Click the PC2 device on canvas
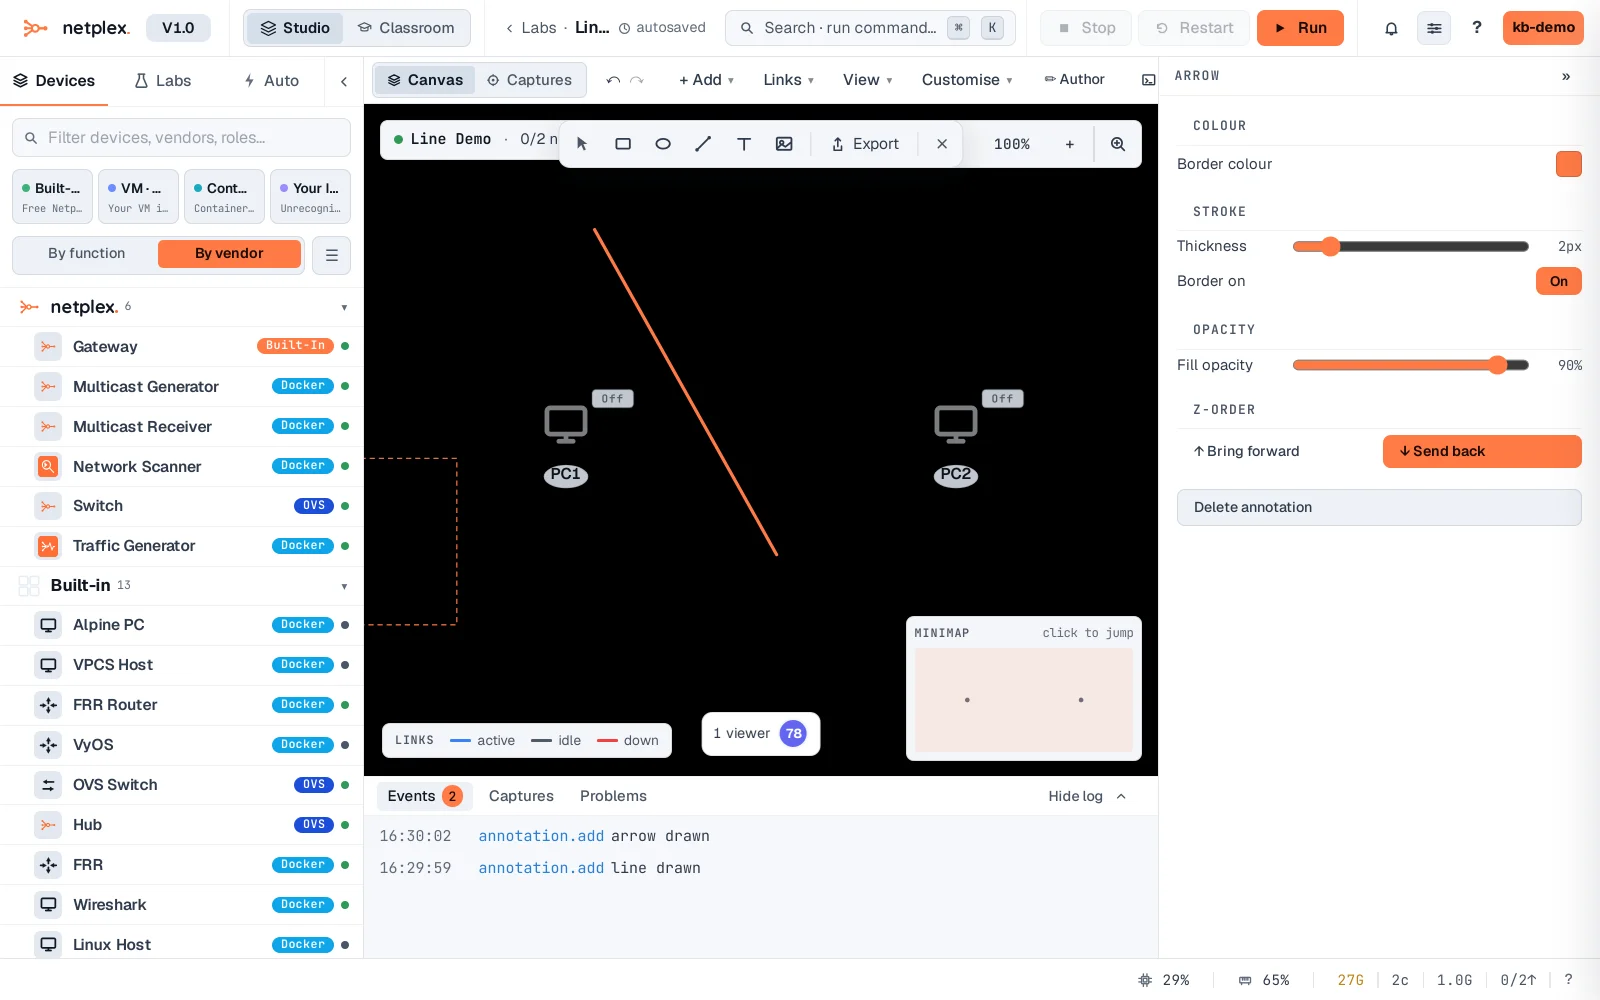 956,424
